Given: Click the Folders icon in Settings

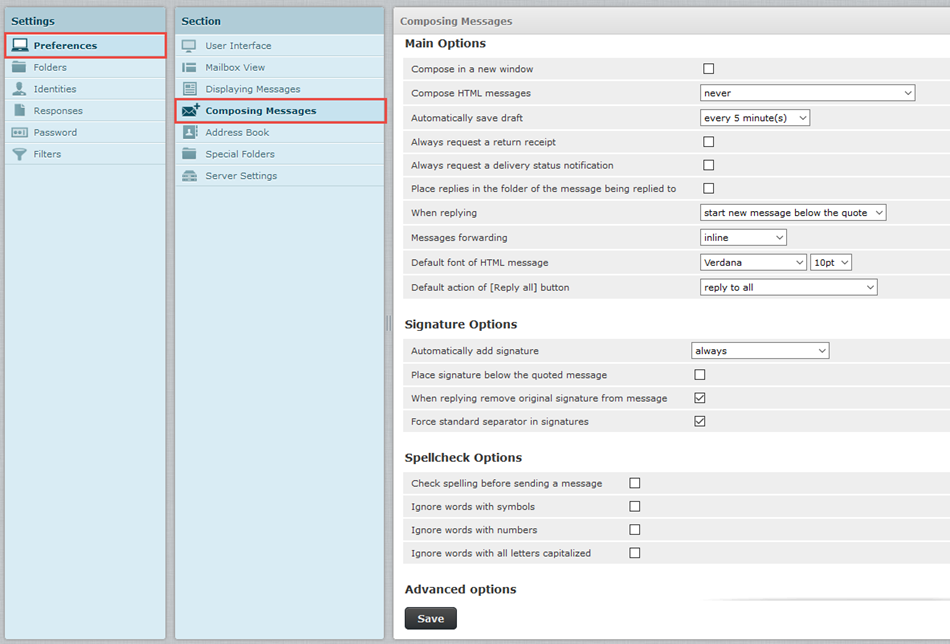Looking at the screenshot, I should coord(19,67).
